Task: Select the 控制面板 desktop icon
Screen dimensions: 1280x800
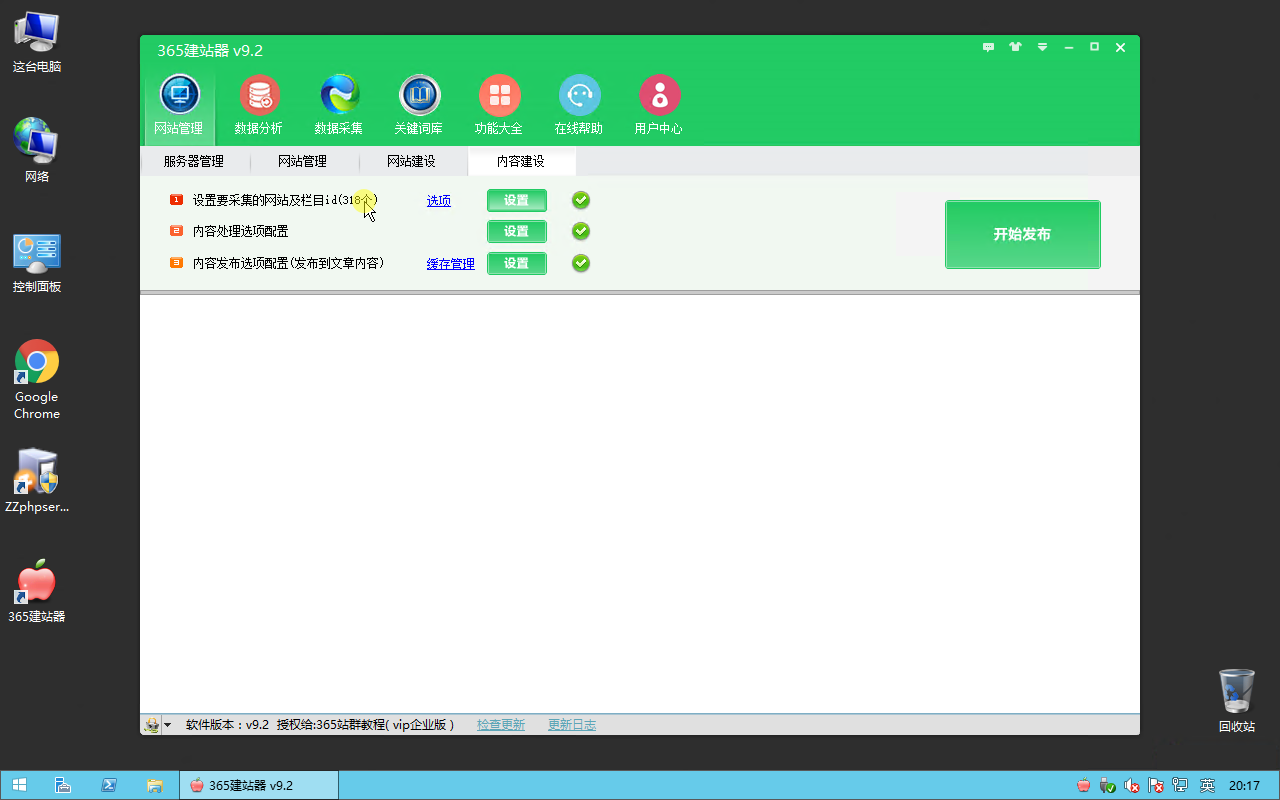Action: click(x=37, y=262)
